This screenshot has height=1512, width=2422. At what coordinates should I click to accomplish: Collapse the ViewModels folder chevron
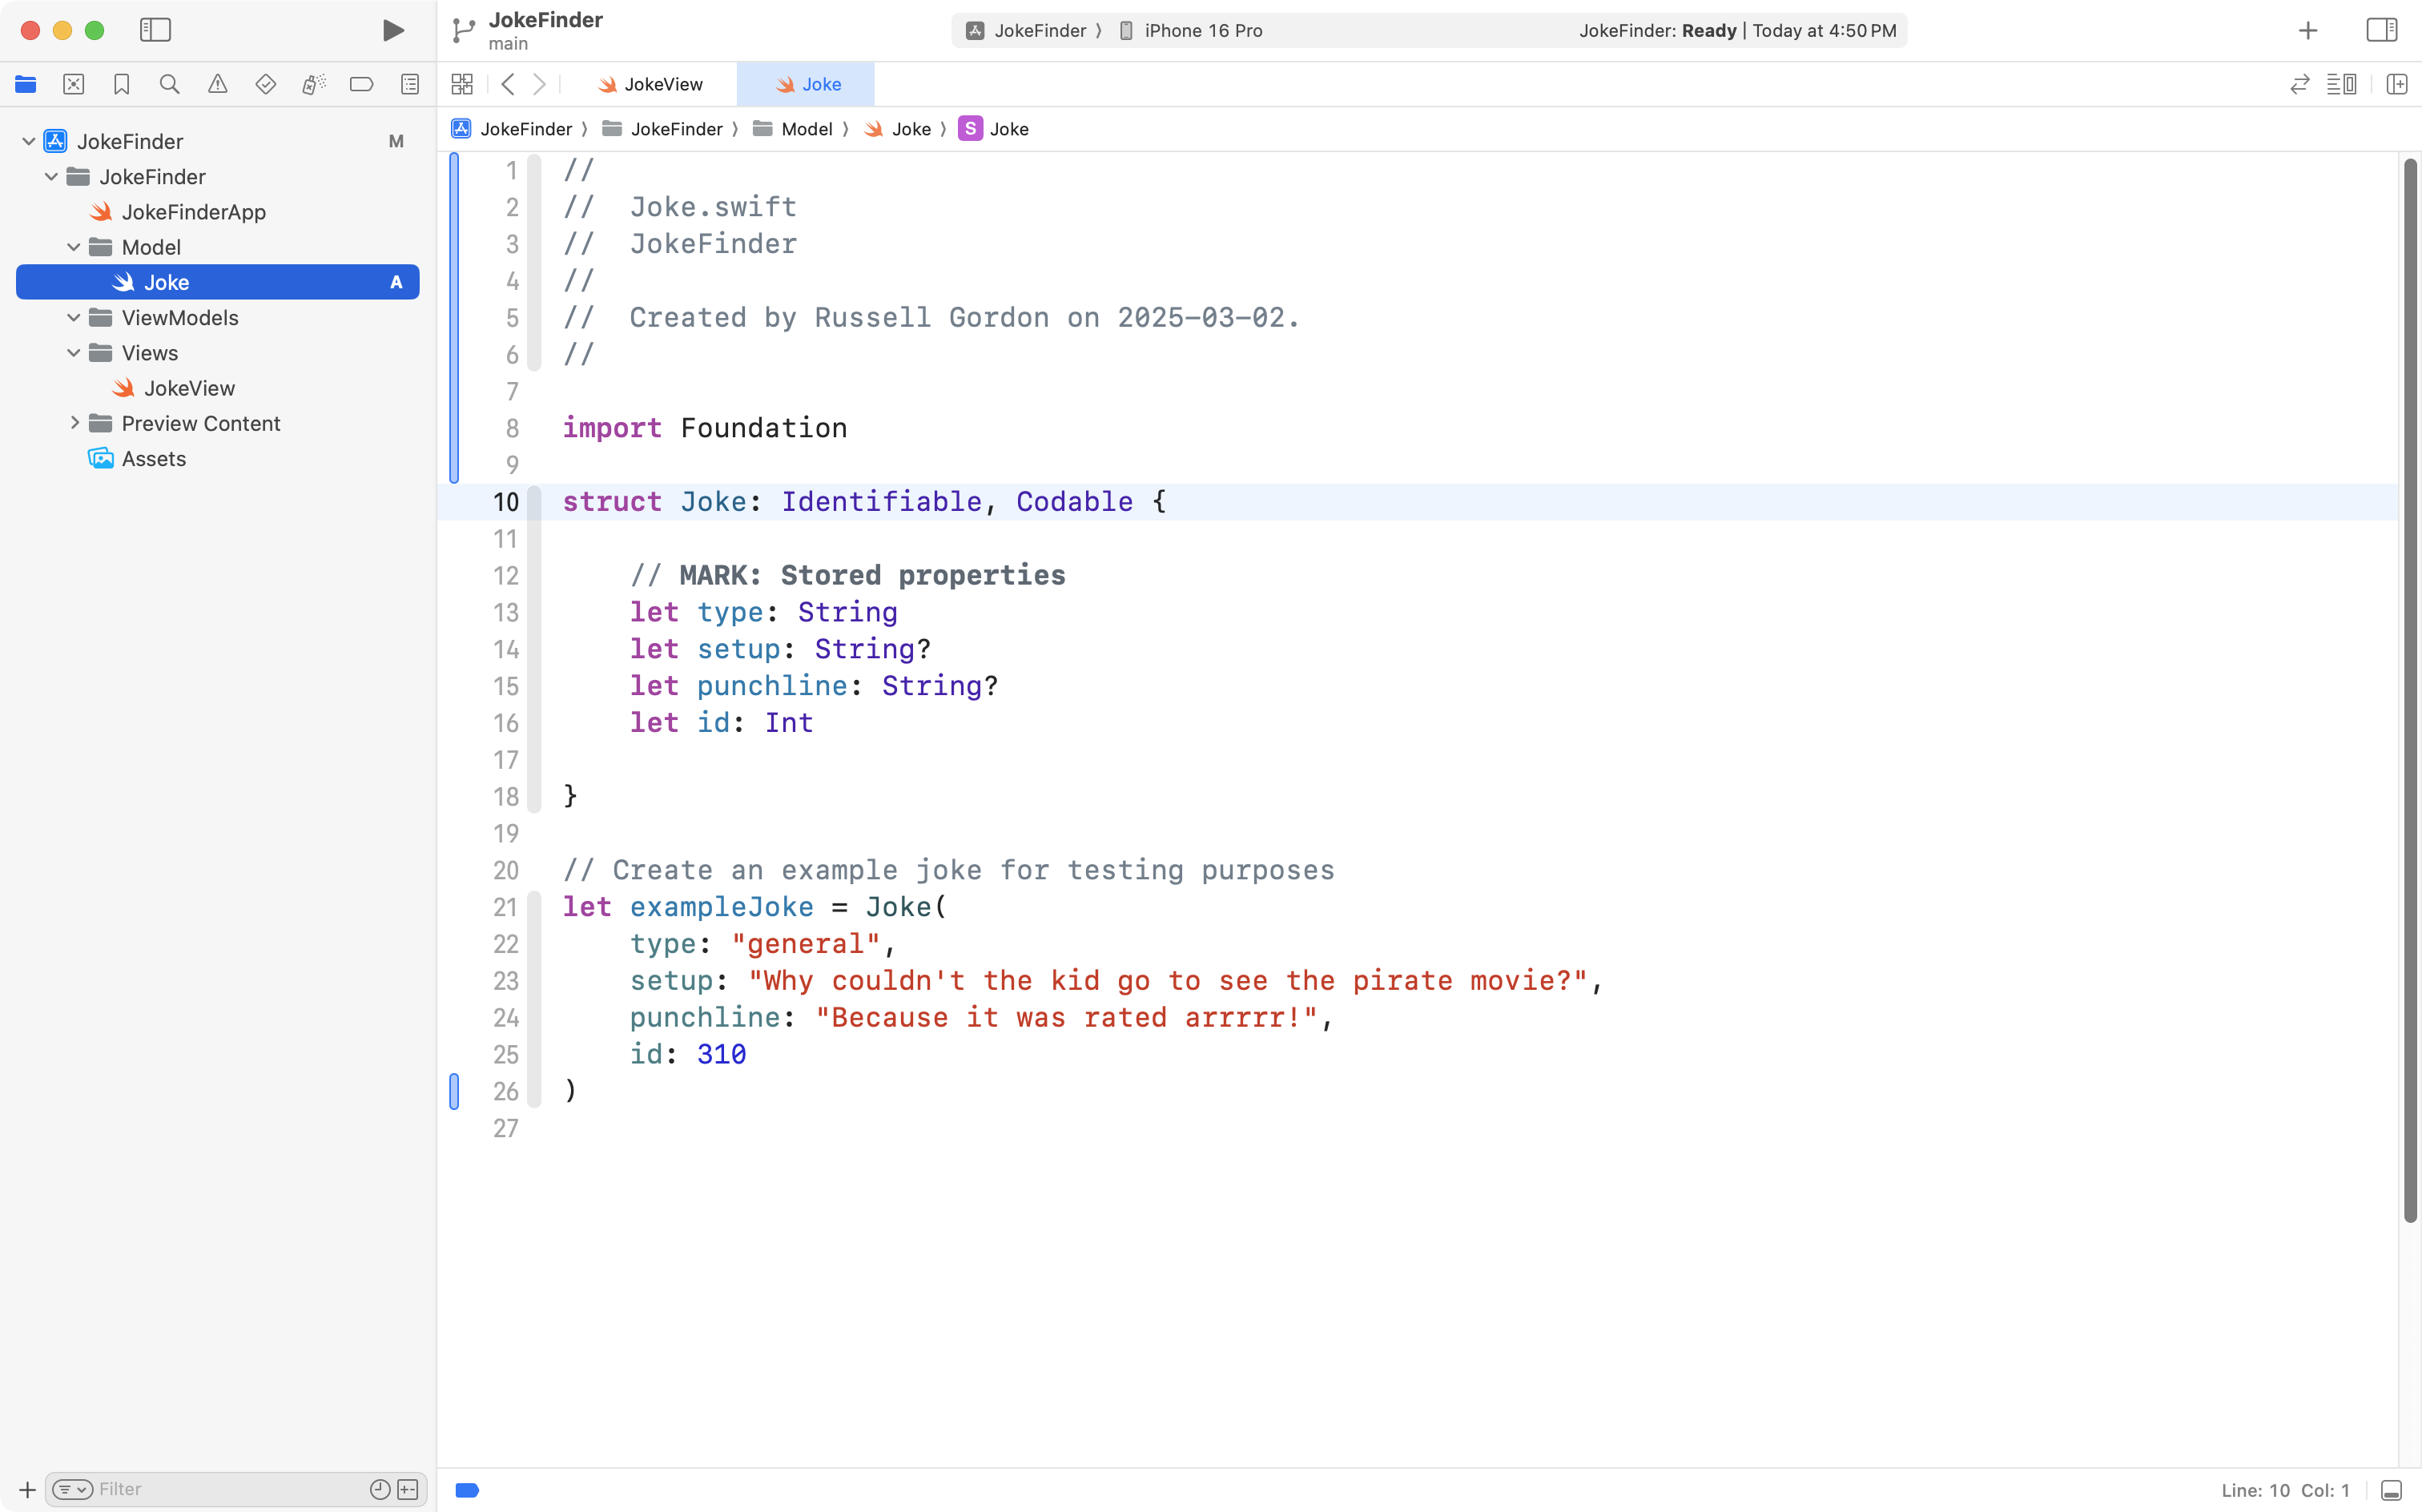point(73,318)
